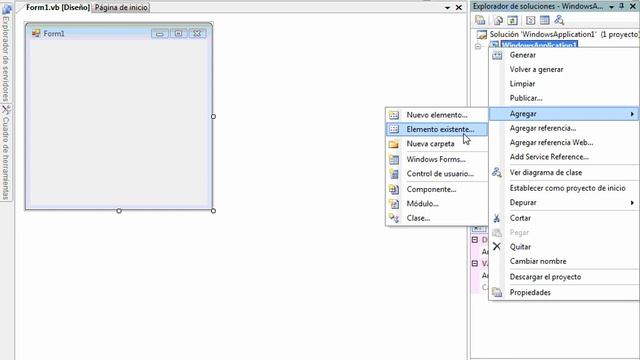This screenshot has width=640, height=360.
Task: Expand the Agregar submenu arrow
Action: tap(632, 114)
